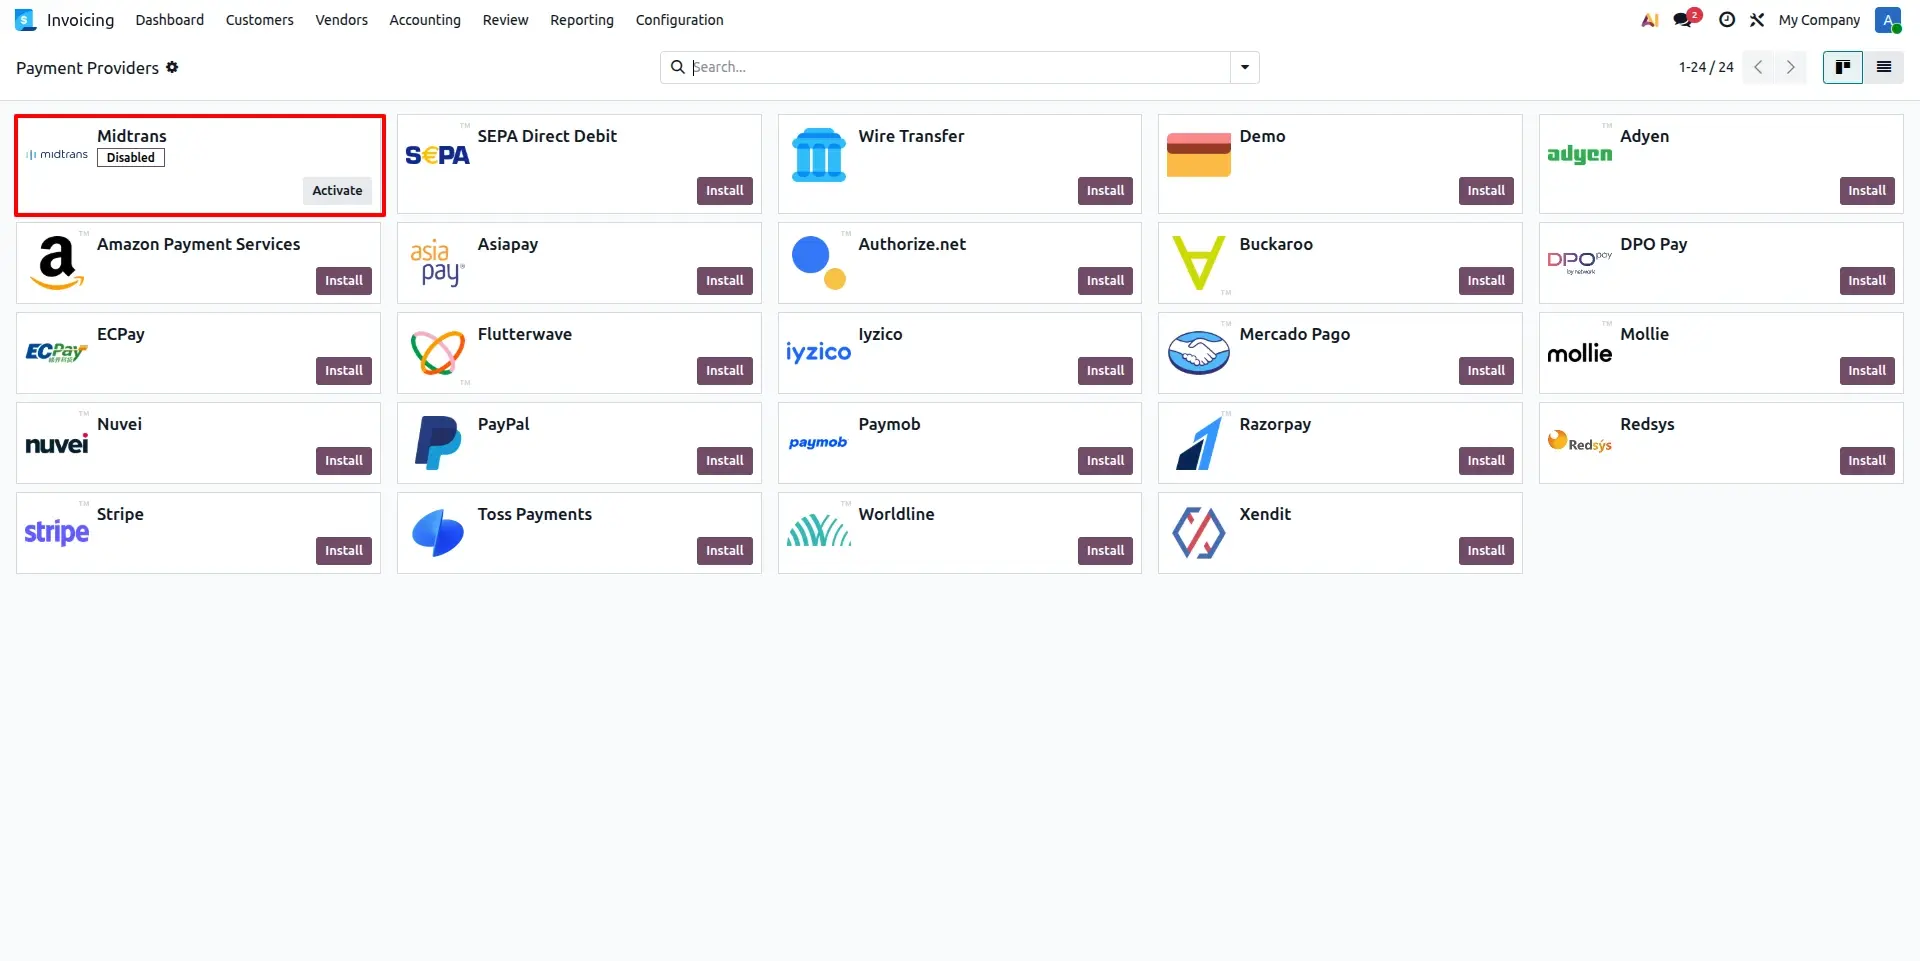This screenshot has width=1920, height=961.
Task: Click the Asiapay logo
Action: [437, 263]
